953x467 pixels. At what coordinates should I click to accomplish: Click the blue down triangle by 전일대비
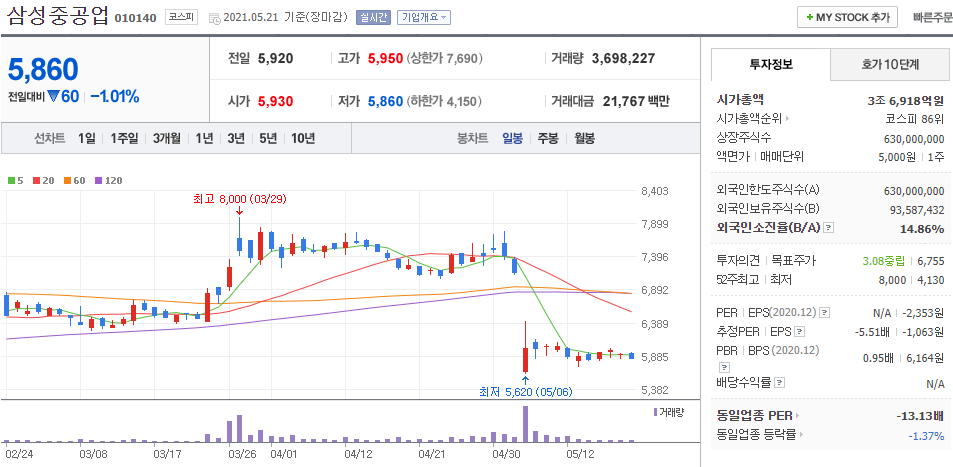(52, 97)
